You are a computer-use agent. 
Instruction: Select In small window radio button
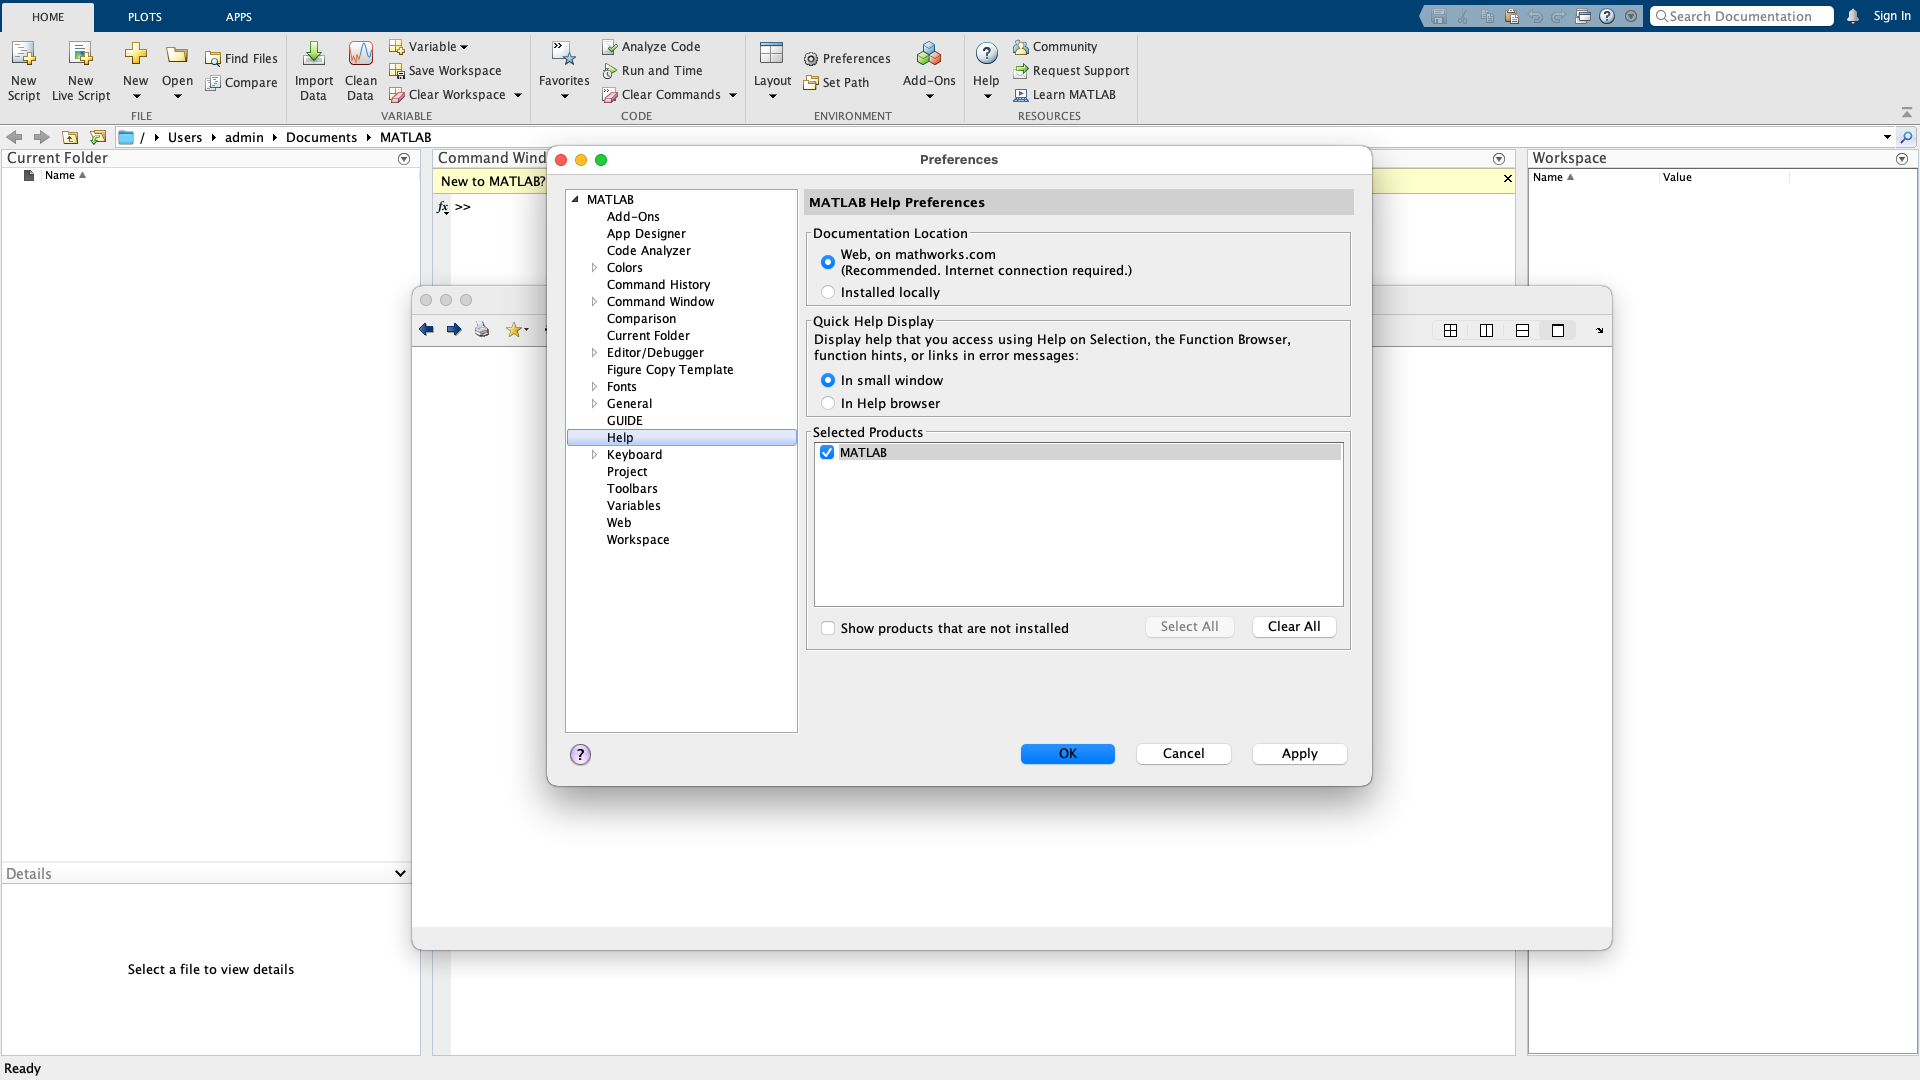click(828, 381)
